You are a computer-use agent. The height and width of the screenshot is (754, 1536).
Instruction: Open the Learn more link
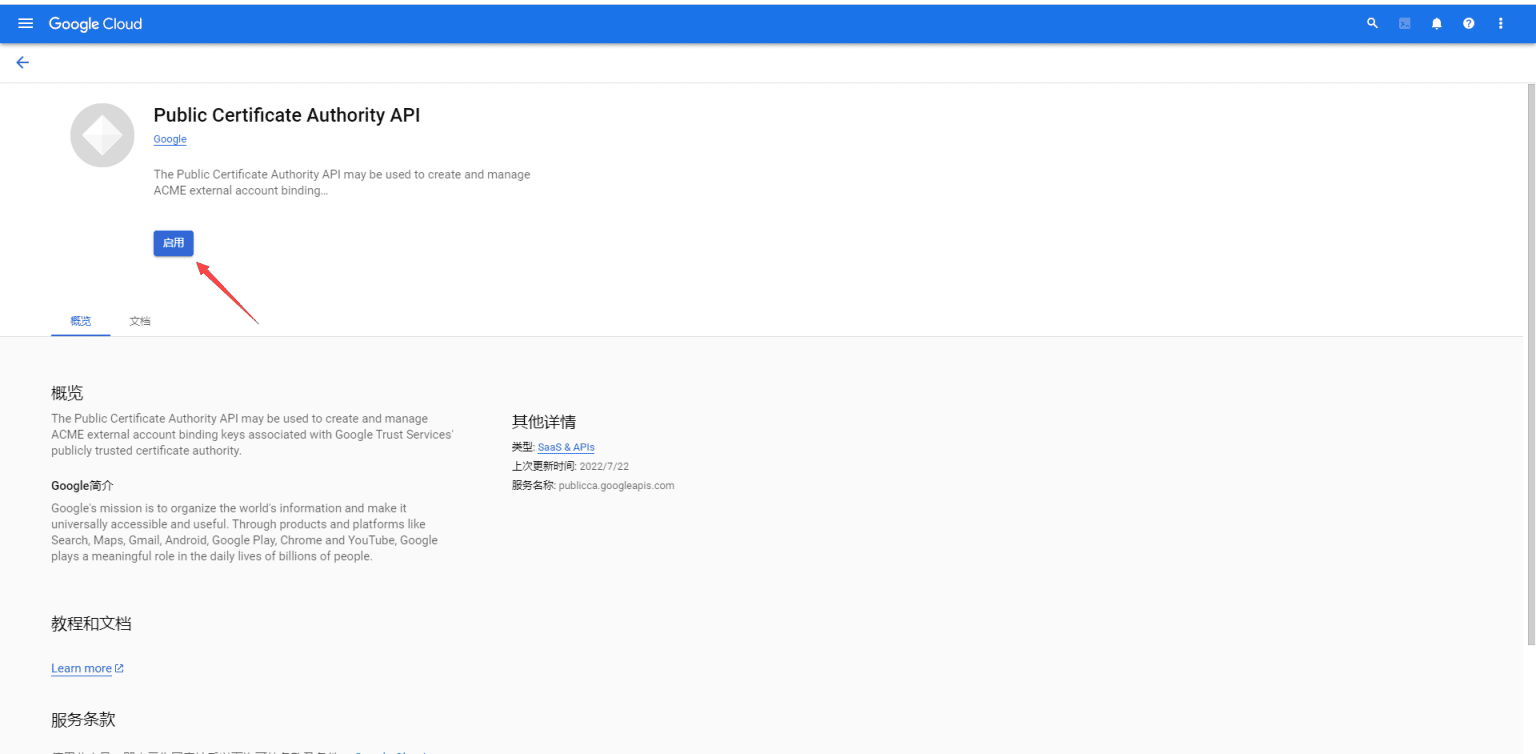point(81,668)
